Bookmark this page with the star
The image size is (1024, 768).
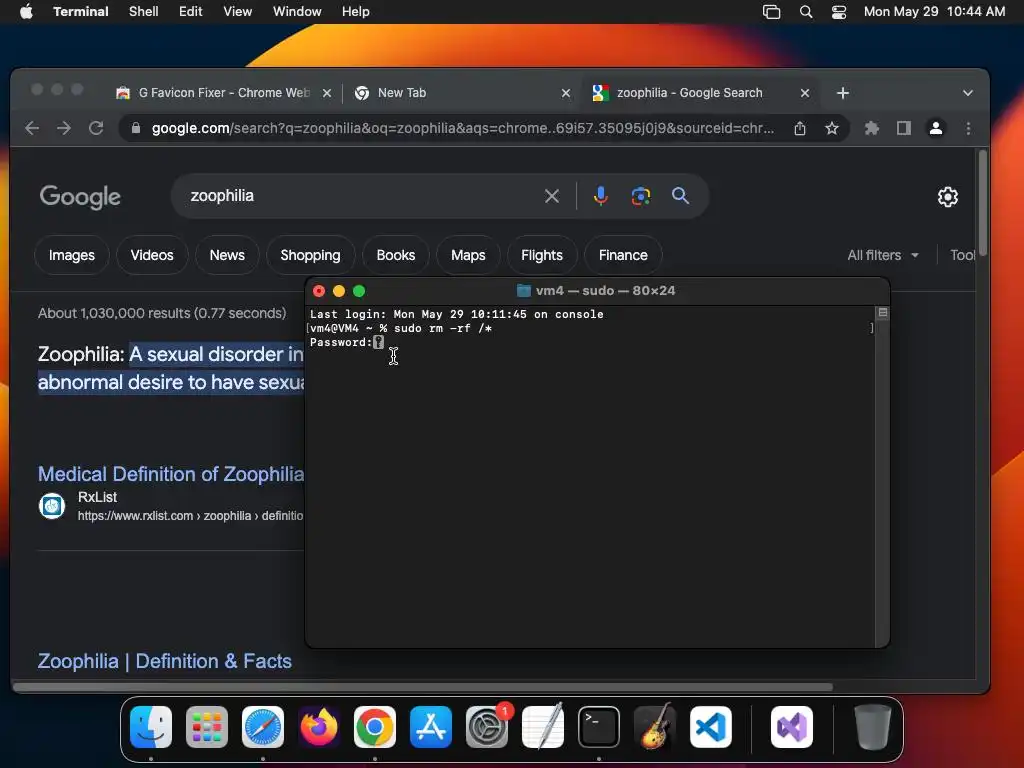[831, 128]
